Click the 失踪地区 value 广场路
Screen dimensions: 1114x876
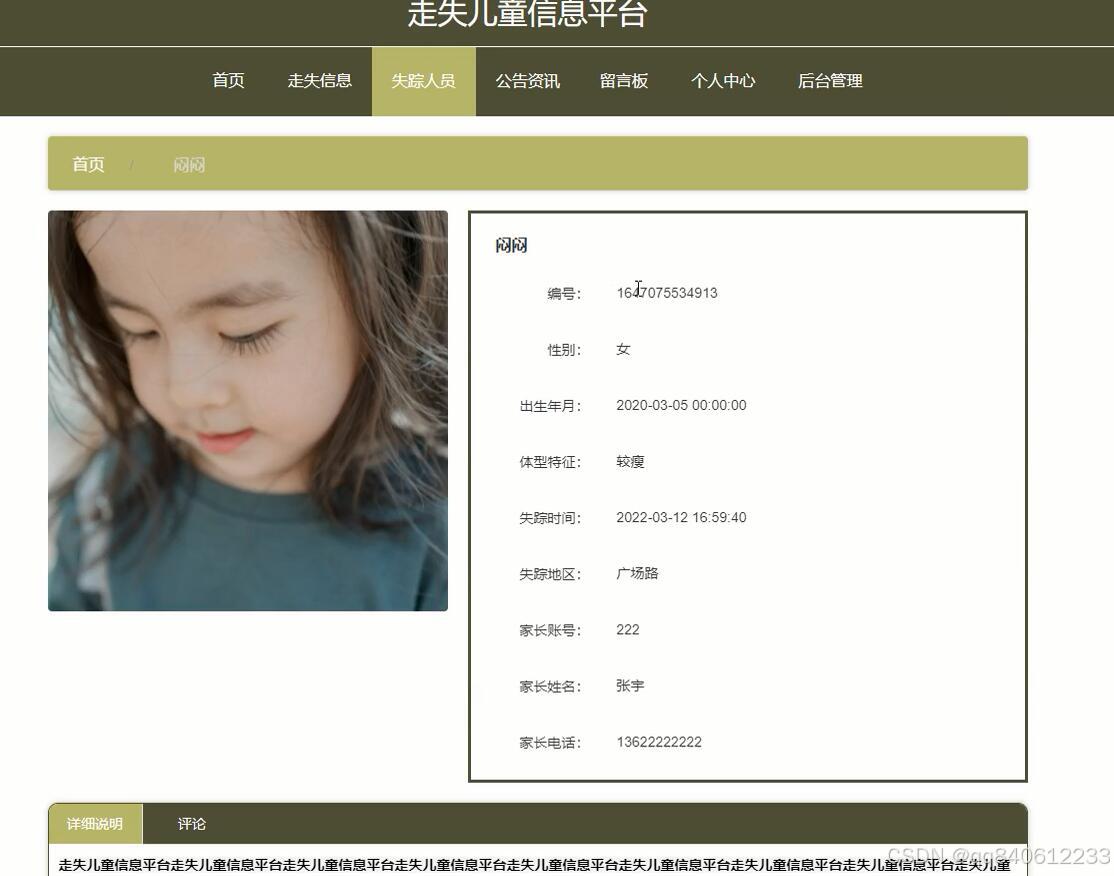tap(635, 574)
